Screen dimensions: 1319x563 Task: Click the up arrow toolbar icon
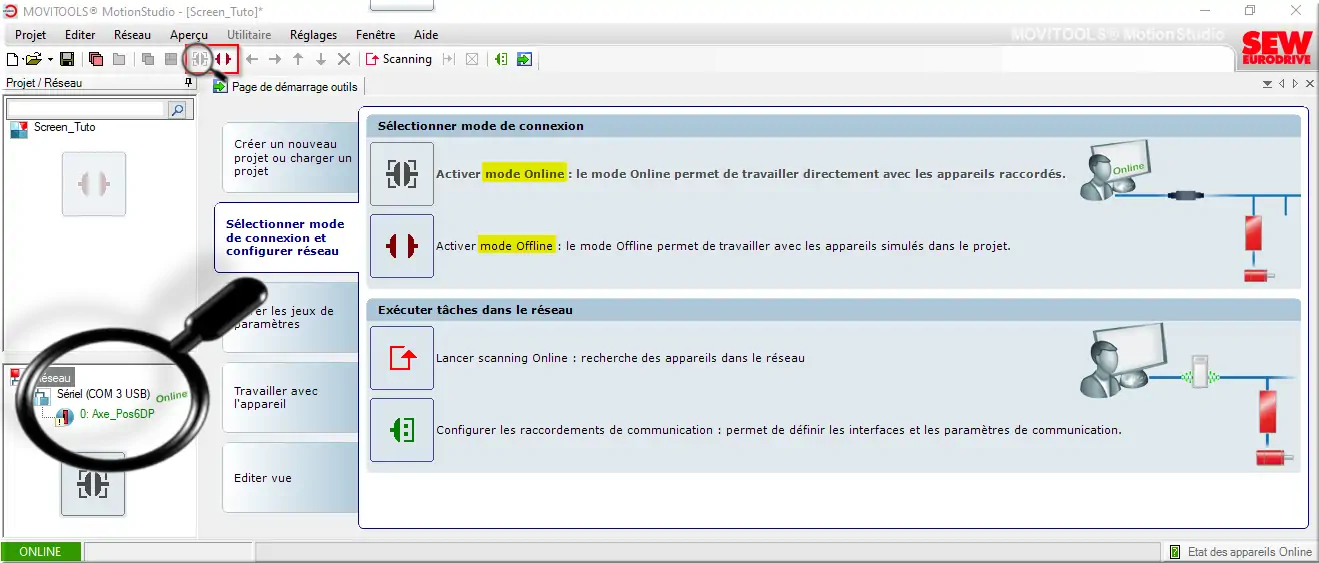[x=298, y=59]
